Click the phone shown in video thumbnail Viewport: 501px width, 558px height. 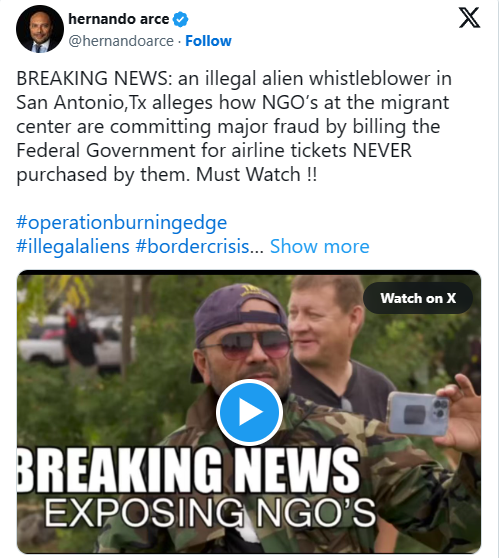[418, 413]
